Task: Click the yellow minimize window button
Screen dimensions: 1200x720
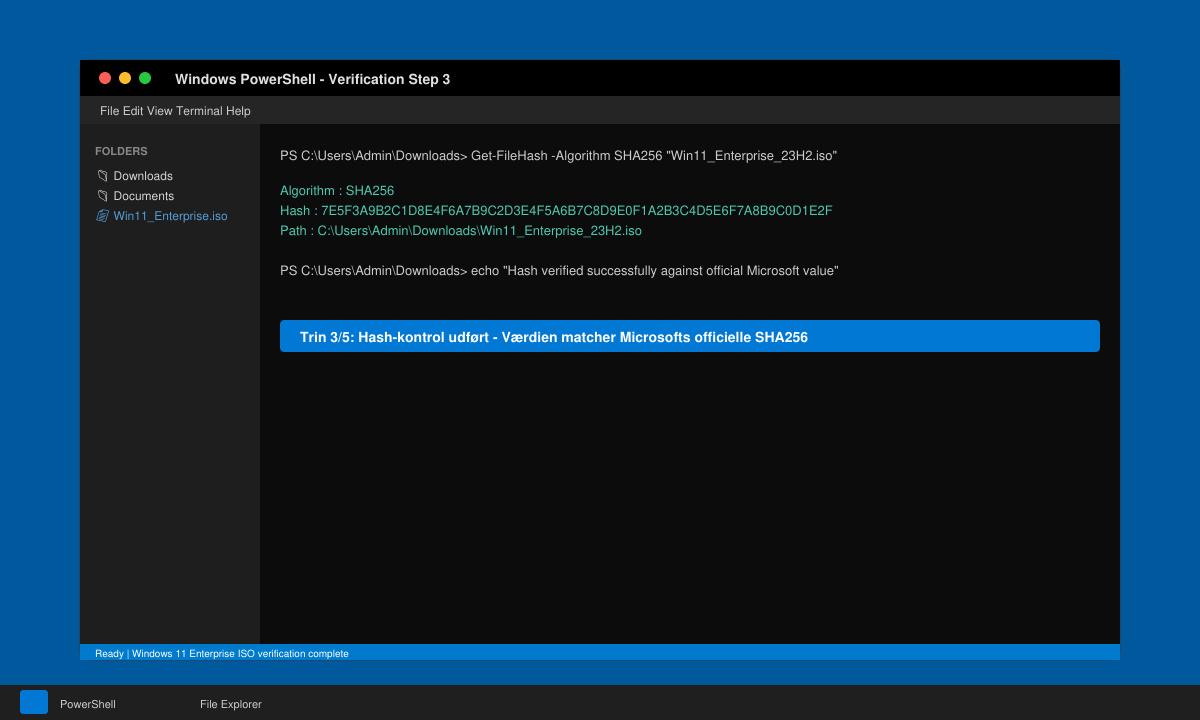Action: [x=125, y=78]
